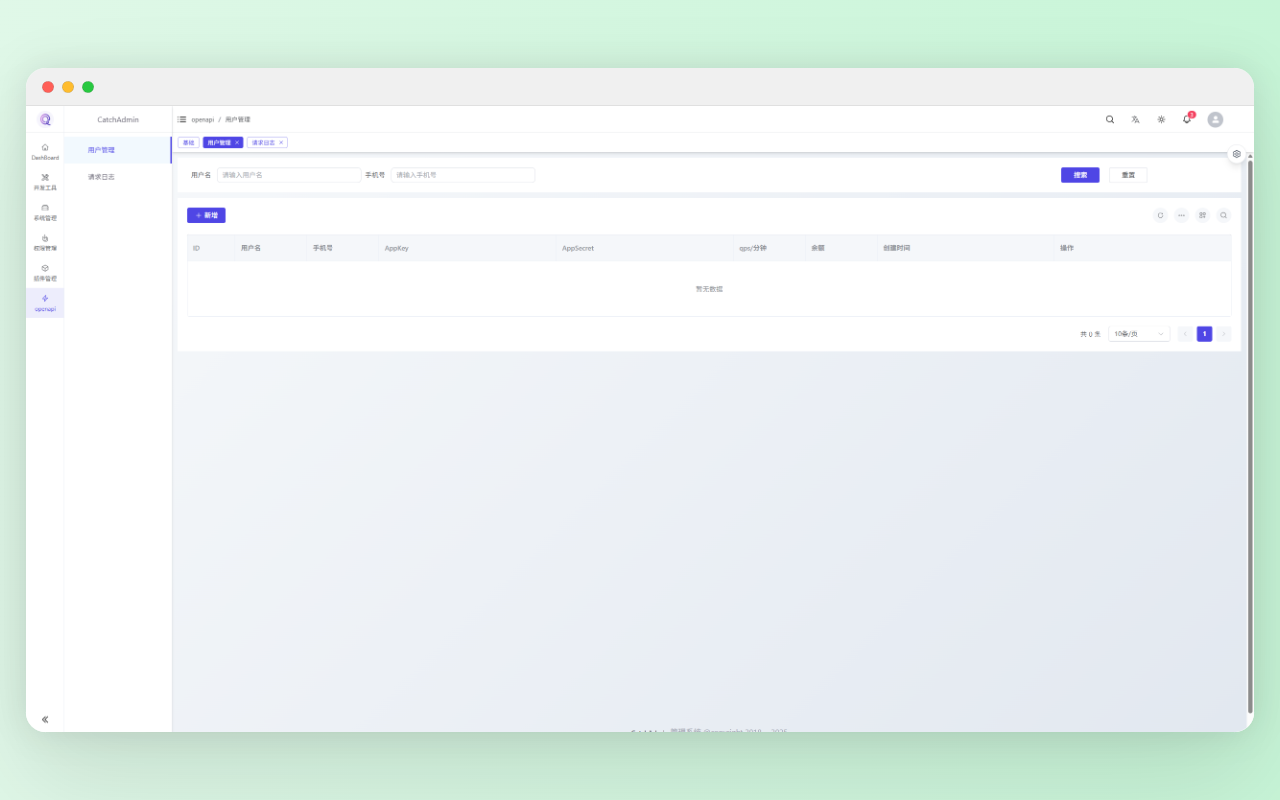Click the CatchAdmin logo icon
Screen dimensions: 1280x800
45,119
